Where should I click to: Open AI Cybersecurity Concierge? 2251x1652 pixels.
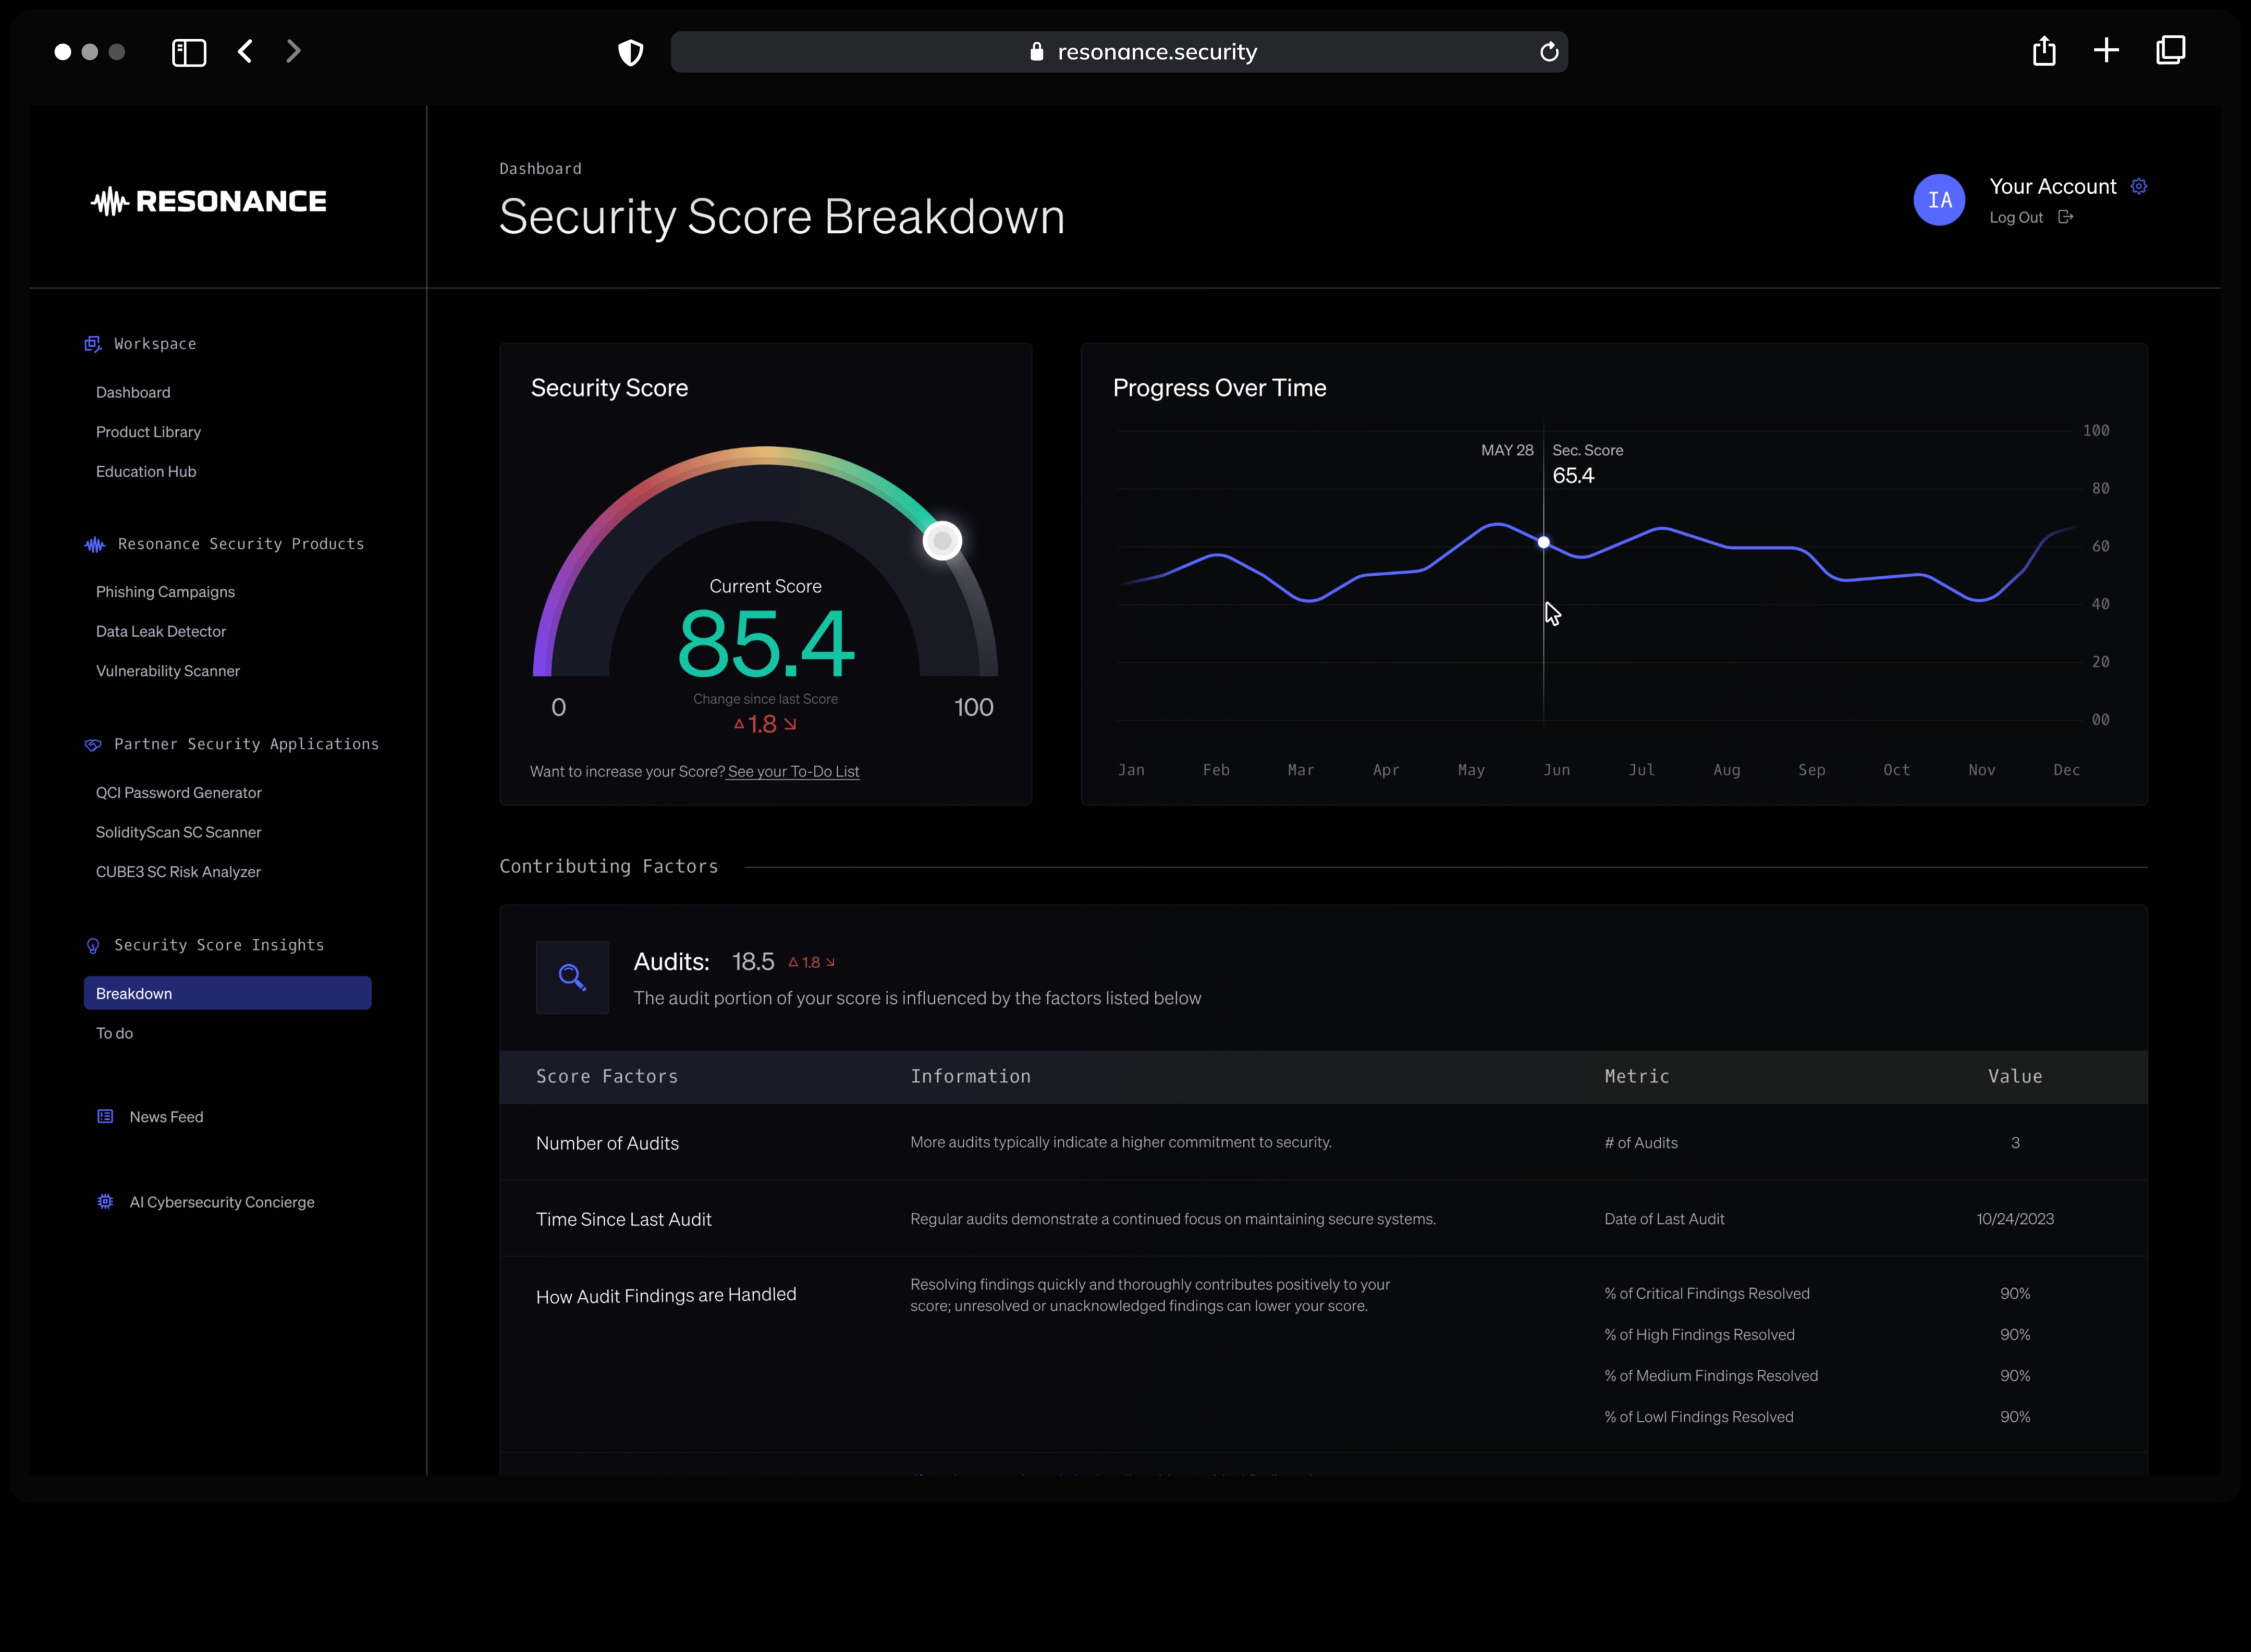pyautogui.click(x=221, y=1202)
